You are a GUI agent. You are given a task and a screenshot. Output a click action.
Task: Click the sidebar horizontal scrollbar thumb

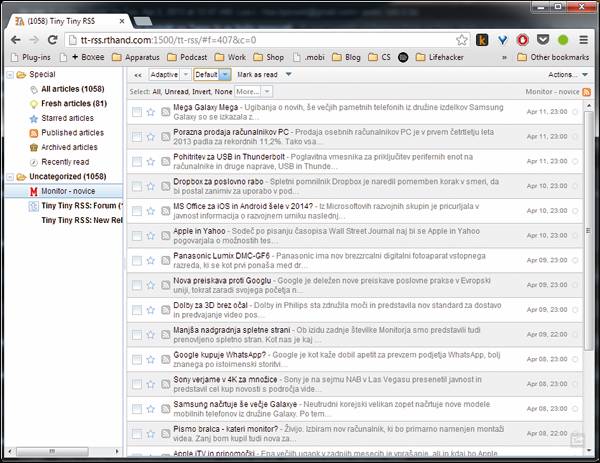click(x=52, y=452)
